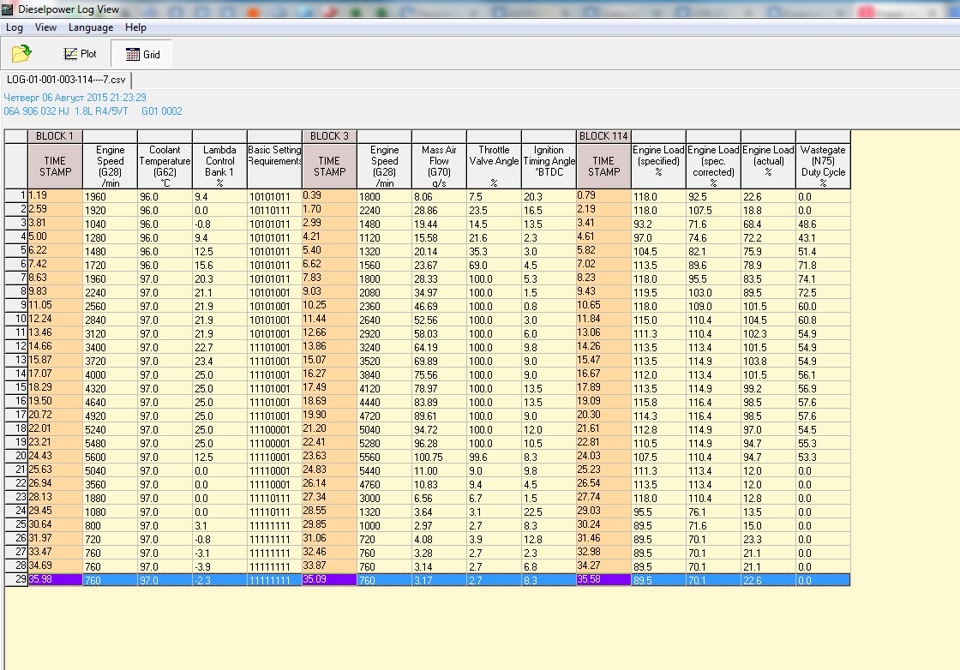The height and width of the screenshot is (670, 960).
Task: Switch to Plot view
Action: click(x=80, y=54)
